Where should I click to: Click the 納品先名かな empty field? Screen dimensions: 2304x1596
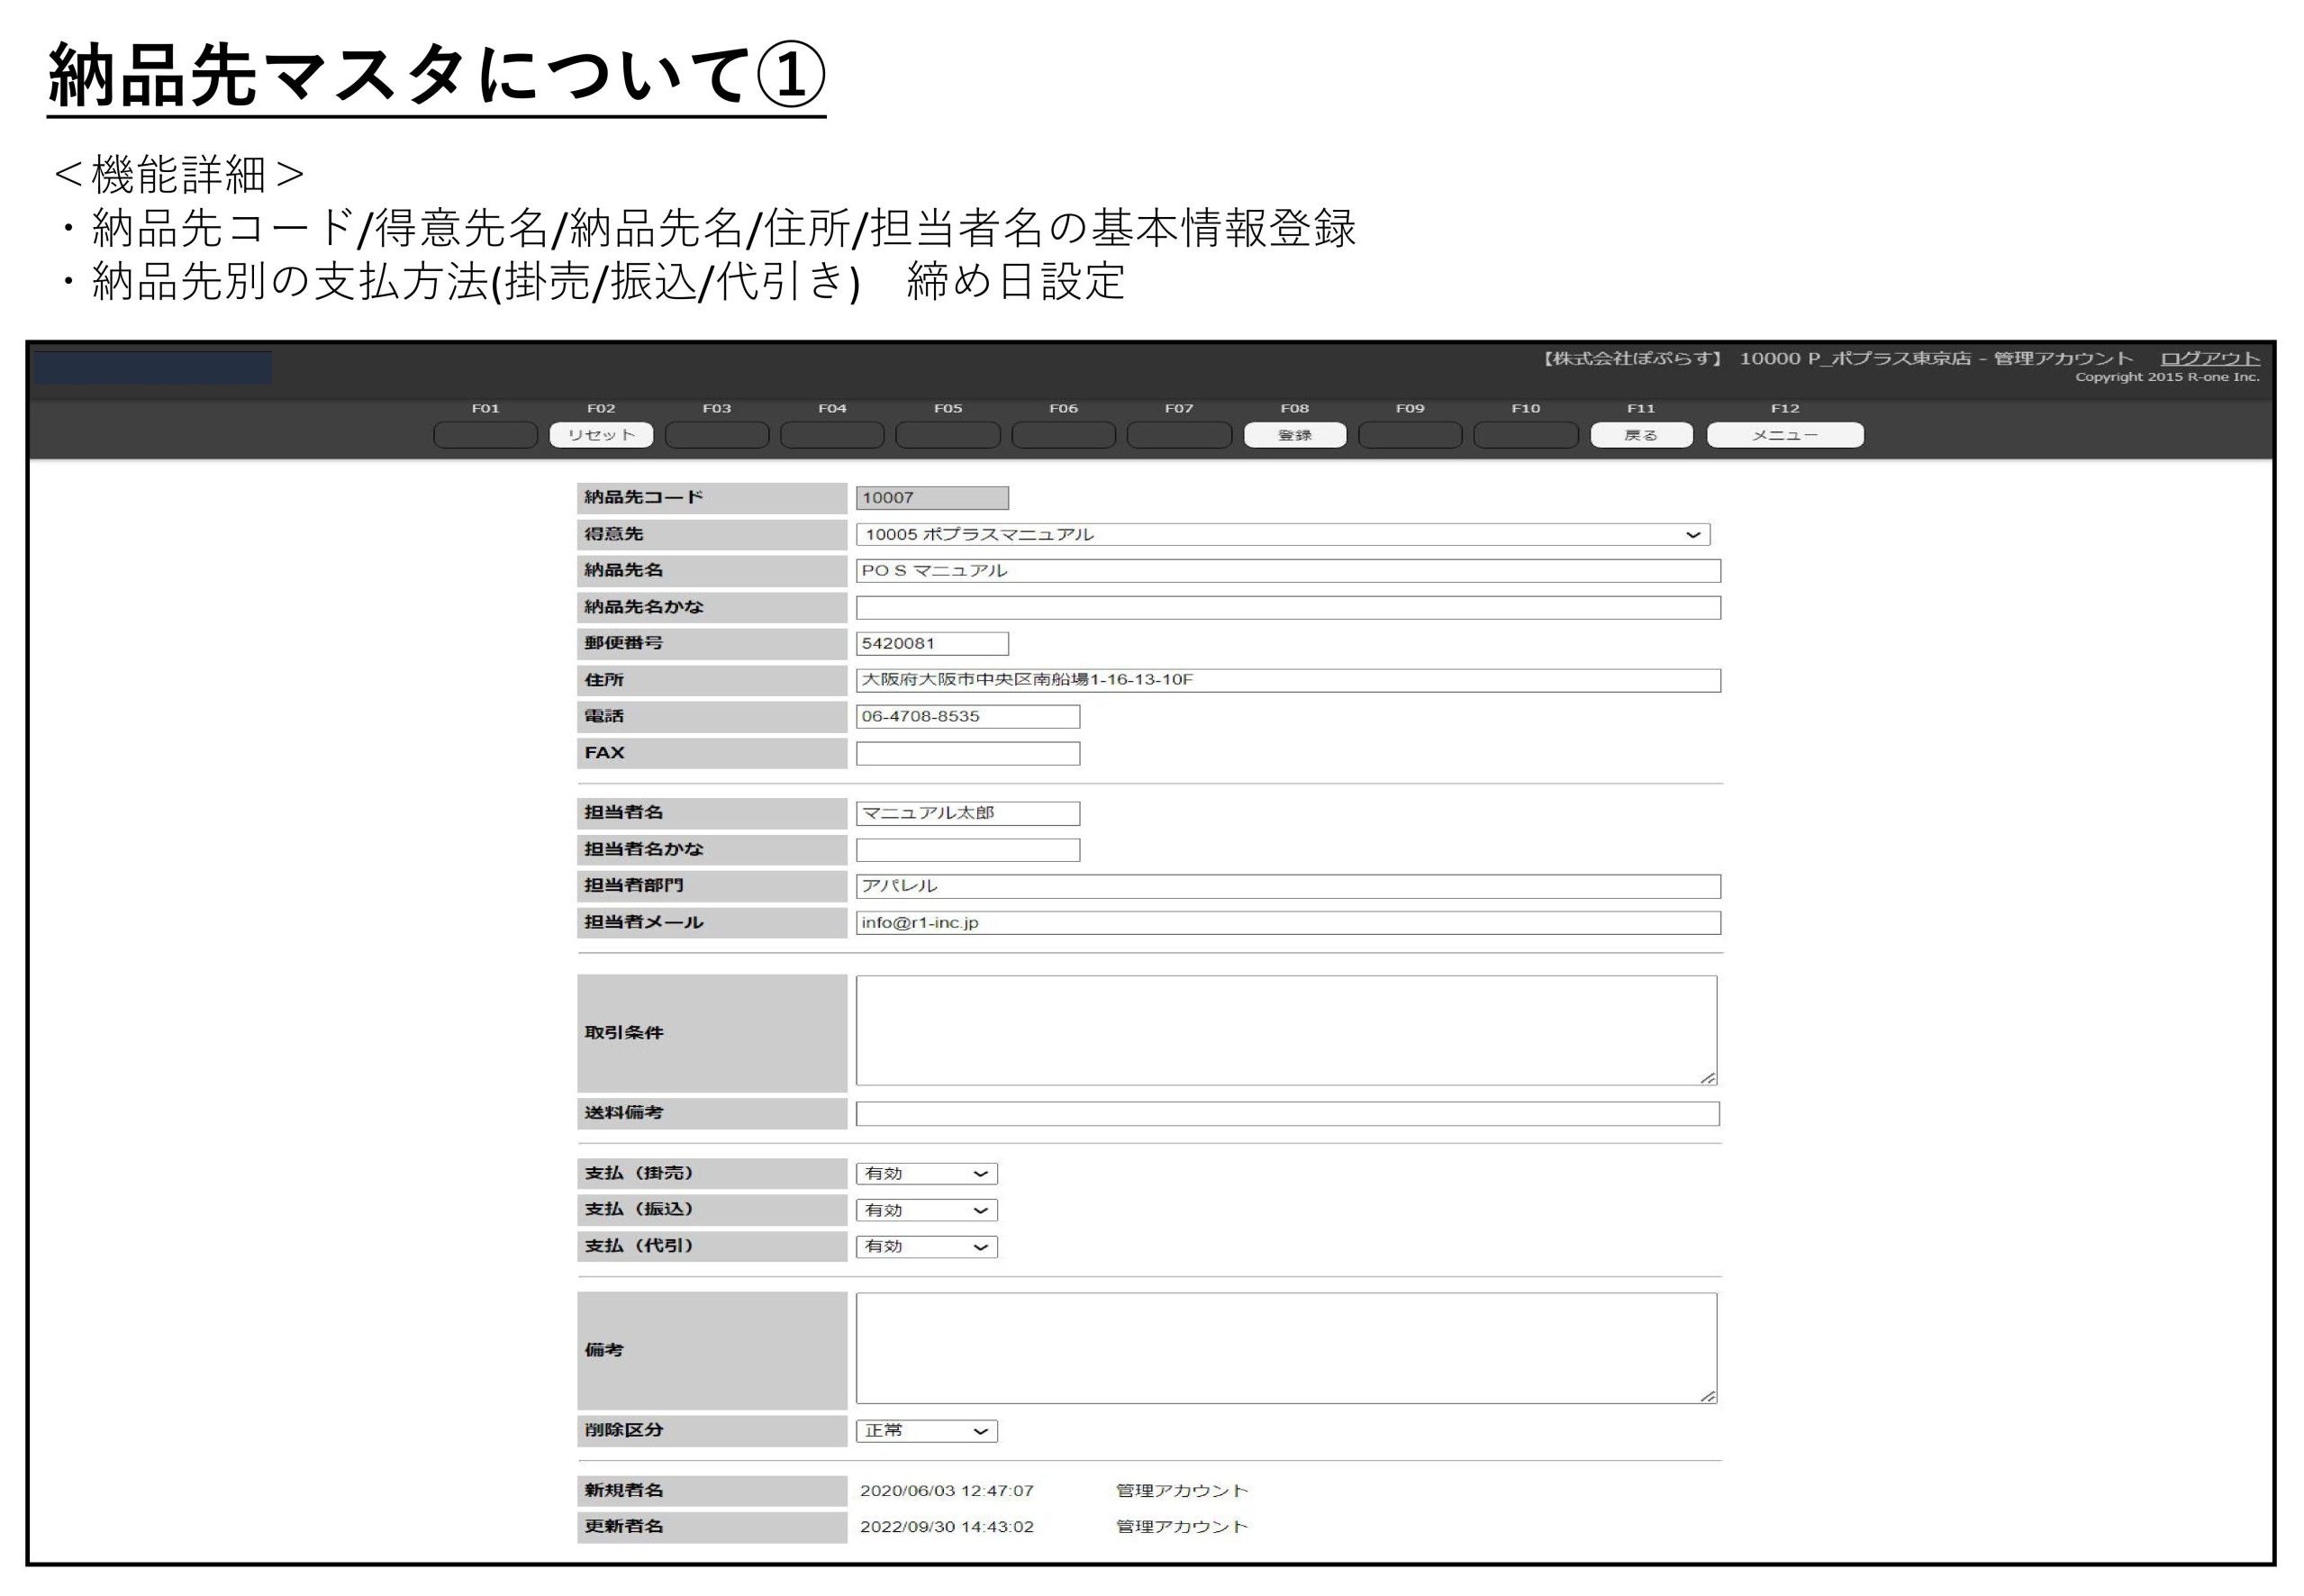tap(1287, 608)
